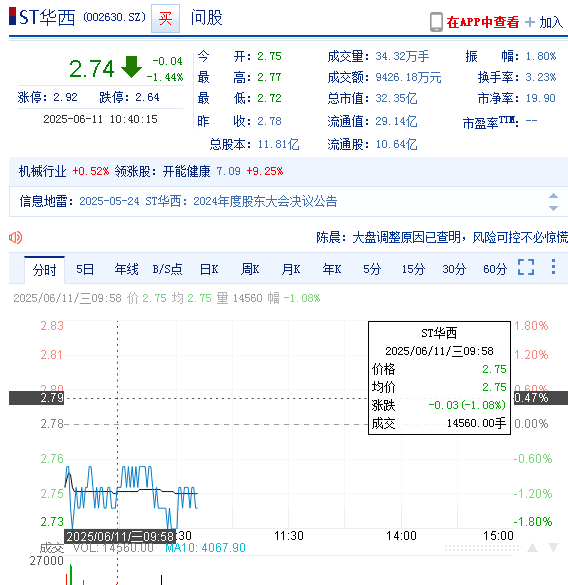Switch to the 年K tab
This screenshot has height=585, width=568.
(x=332, y=269)
